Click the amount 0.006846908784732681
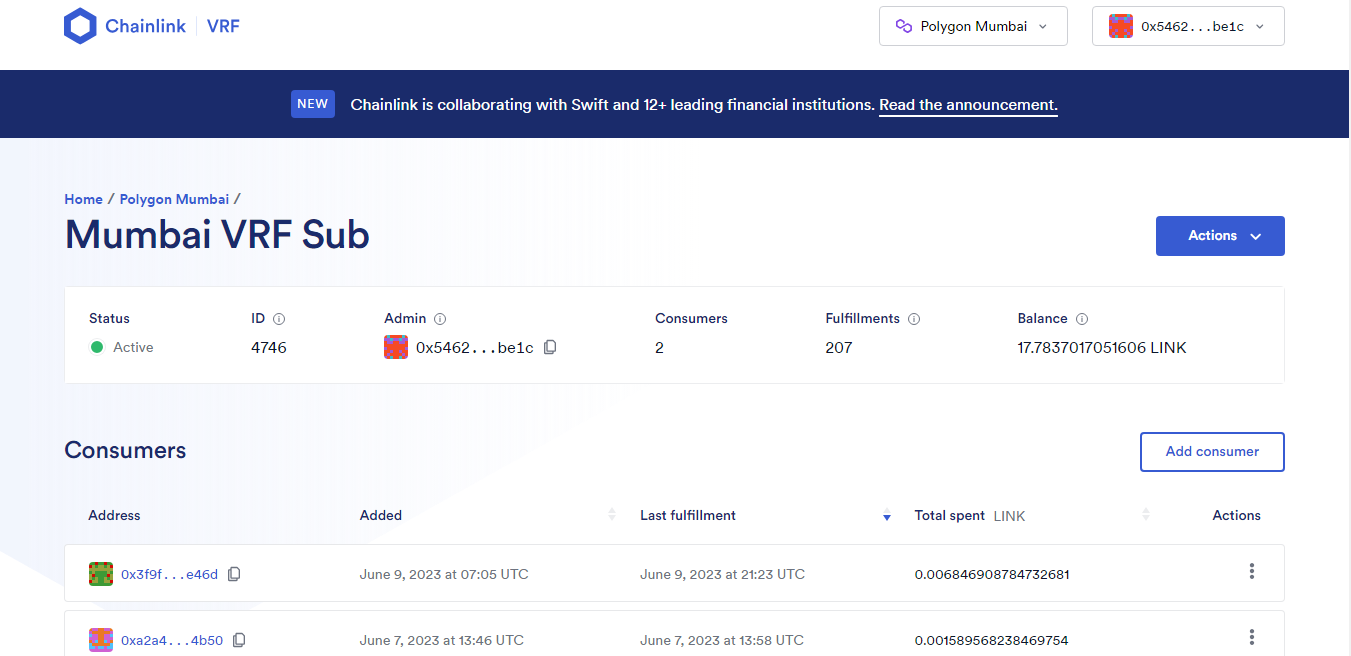Image resolution: width=1351 pixels, height=656 pixels. (992, 574)
